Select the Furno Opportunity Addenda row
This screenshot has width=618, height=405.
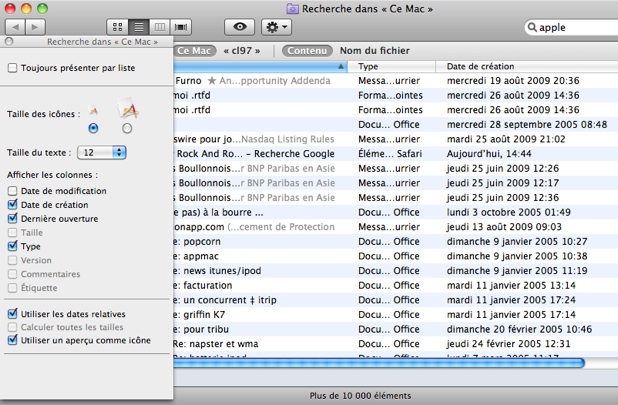tap(395, 81)
